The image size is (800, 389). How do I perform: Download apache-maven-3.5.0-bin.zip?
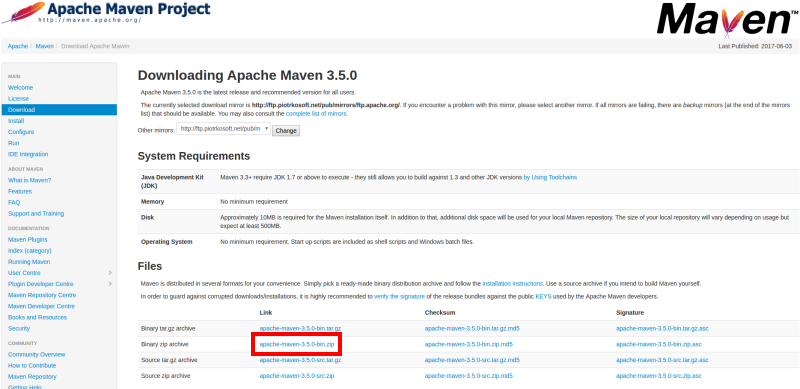[x=297, y=345]
